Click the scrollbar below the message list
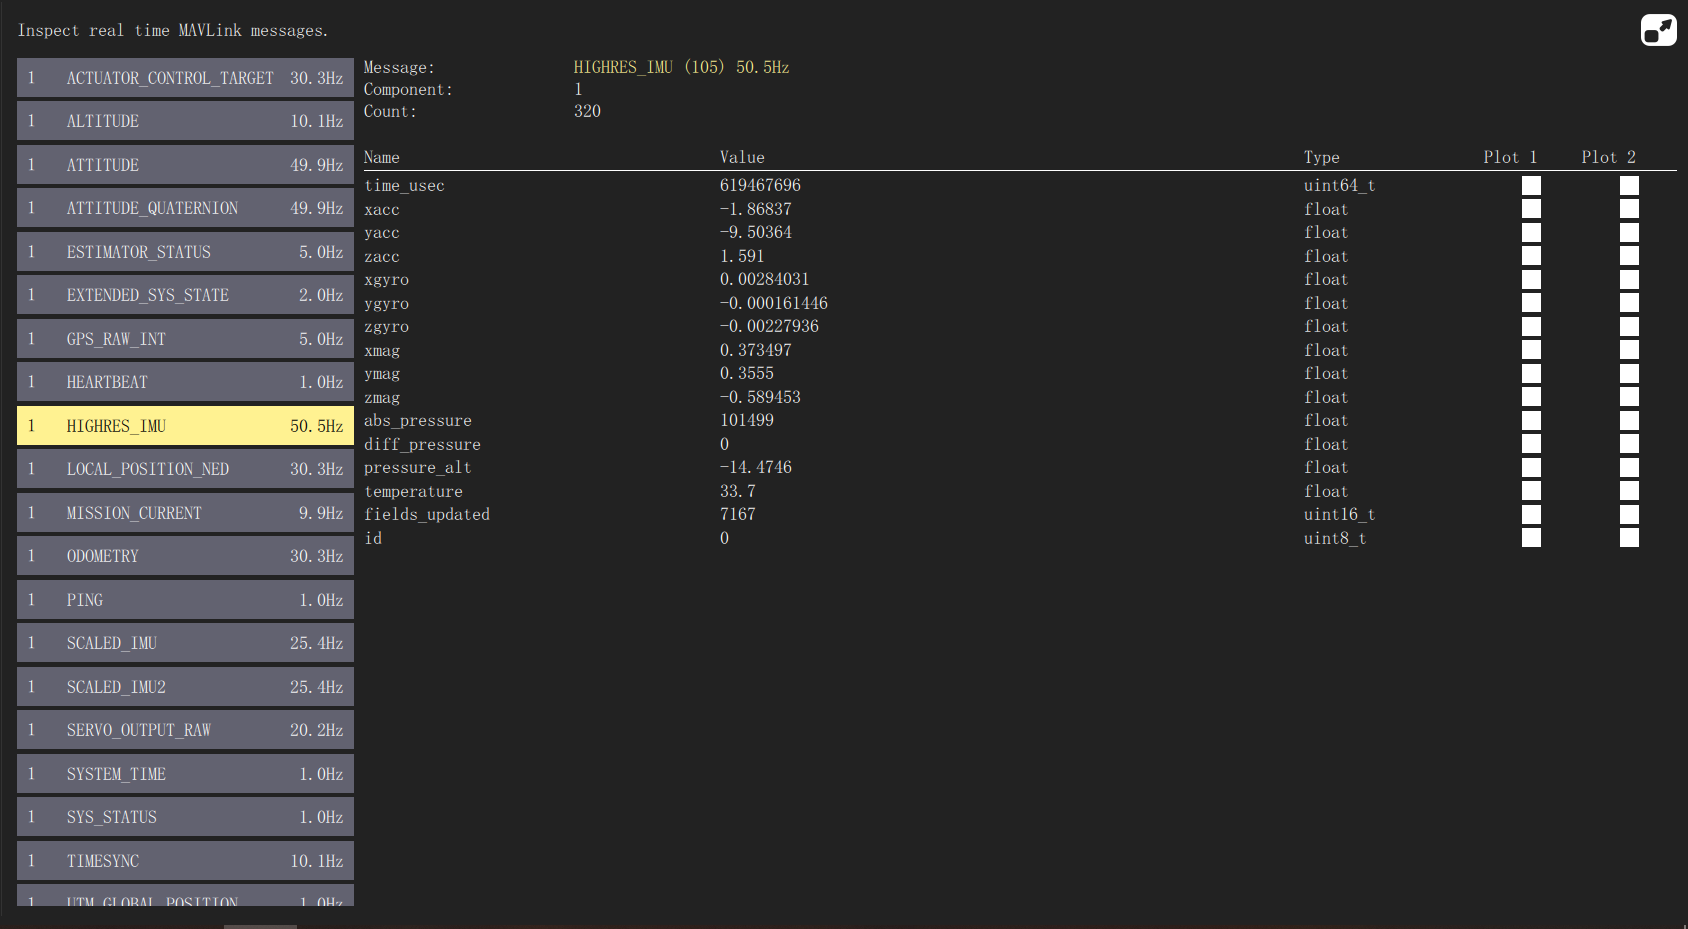This screenshot has height=929, width=1688. [260, 926]
